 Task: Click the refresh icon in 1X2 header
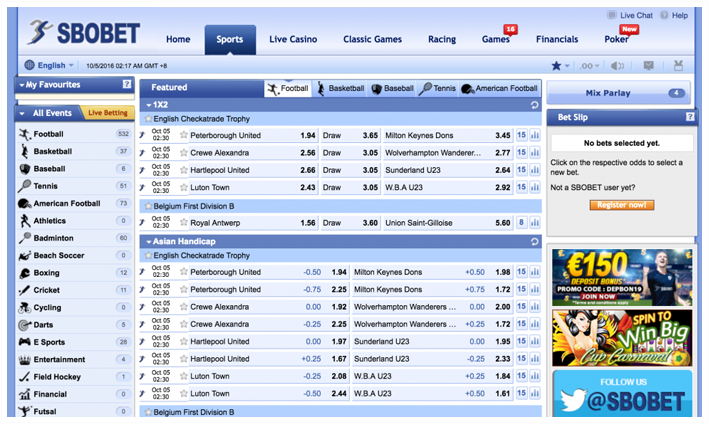coord(534,104)
